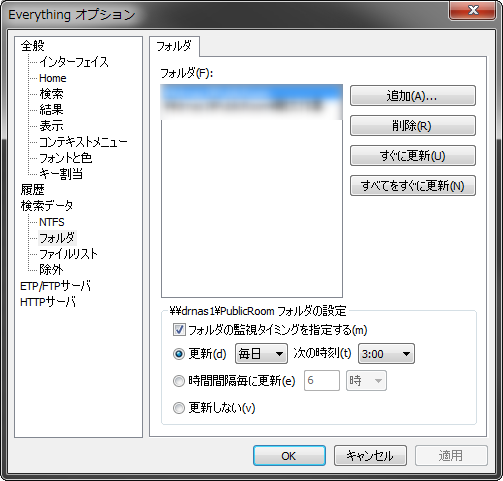Open the インターフェイス settings page
This screenshot has width=503, height=481.
(74, 62)
